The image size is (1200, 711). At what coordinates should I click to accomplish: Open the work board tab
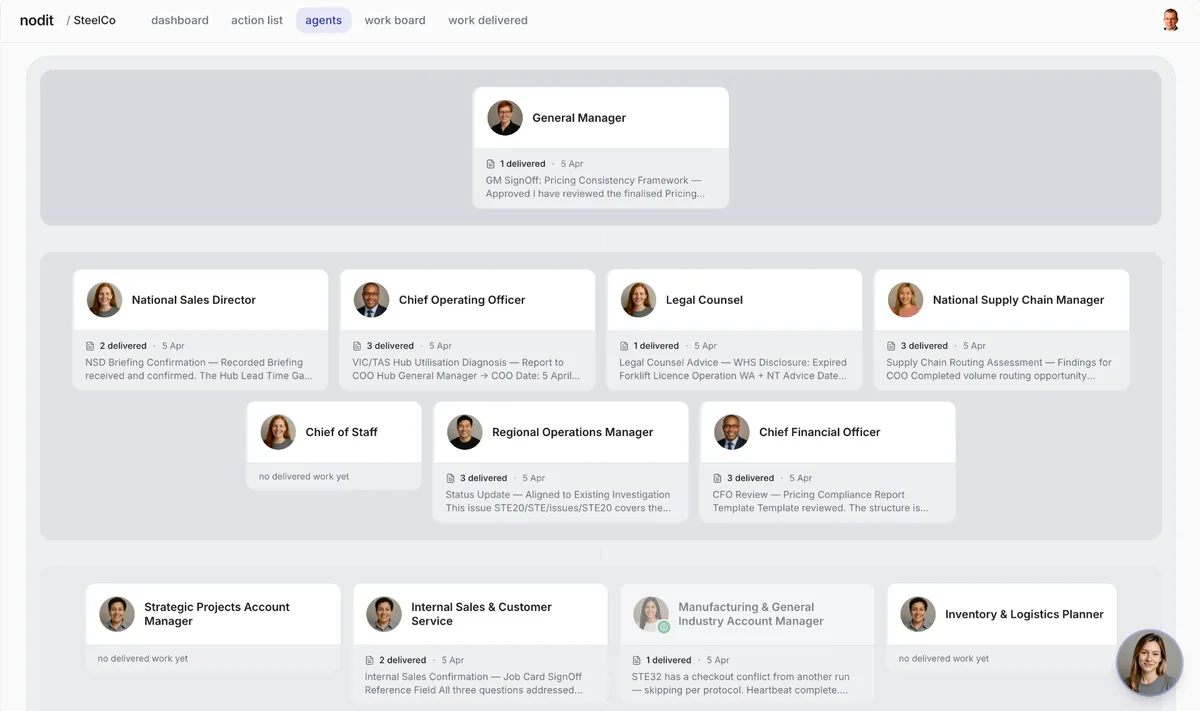coord(395,20)
